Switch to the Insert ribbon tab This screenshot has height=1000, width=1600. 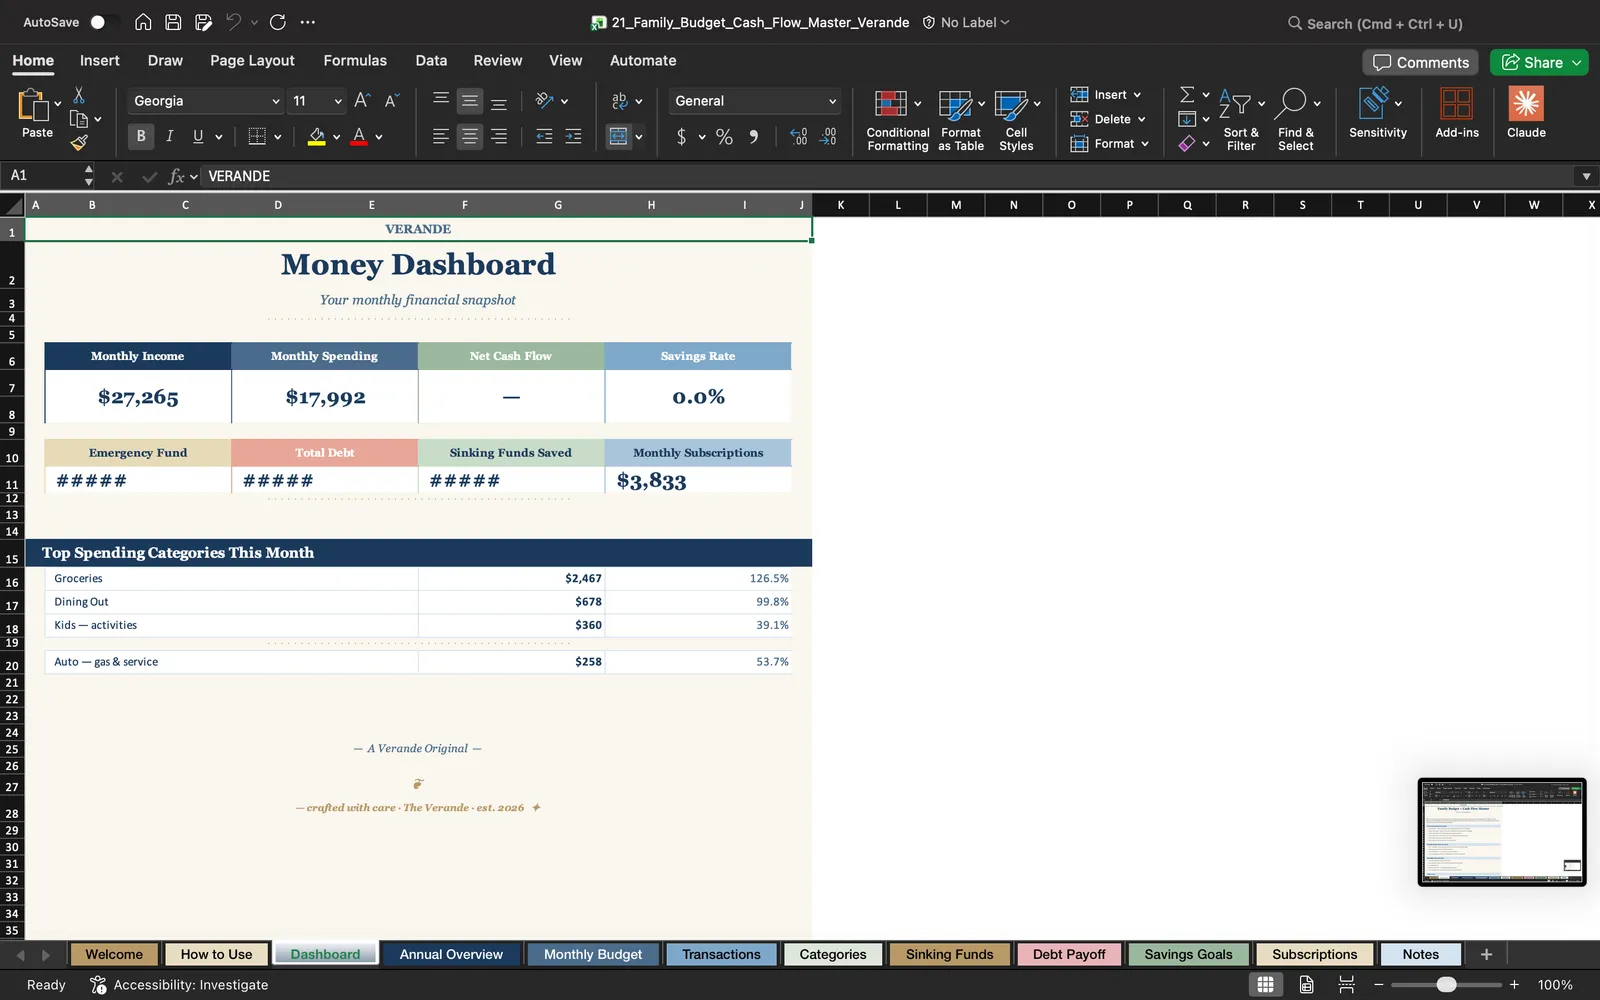100,60
